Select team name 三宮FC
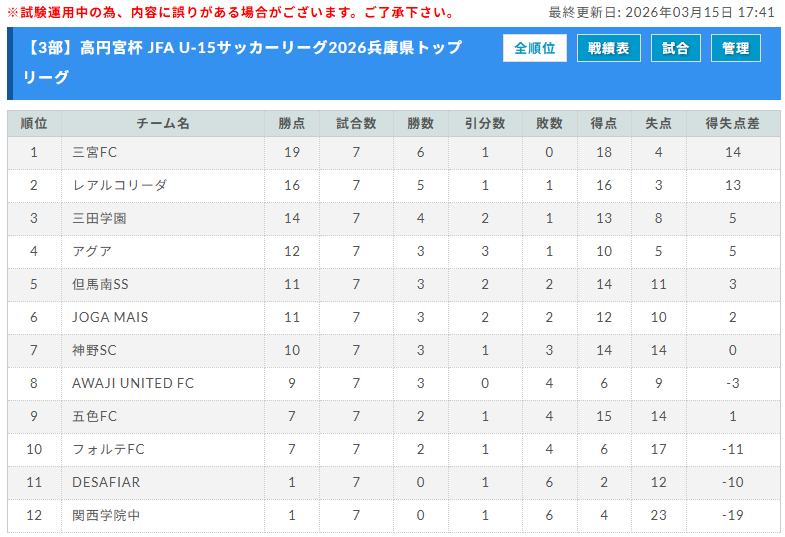The height and width of the screenshot is (537, 785). [x=95, y=153]
